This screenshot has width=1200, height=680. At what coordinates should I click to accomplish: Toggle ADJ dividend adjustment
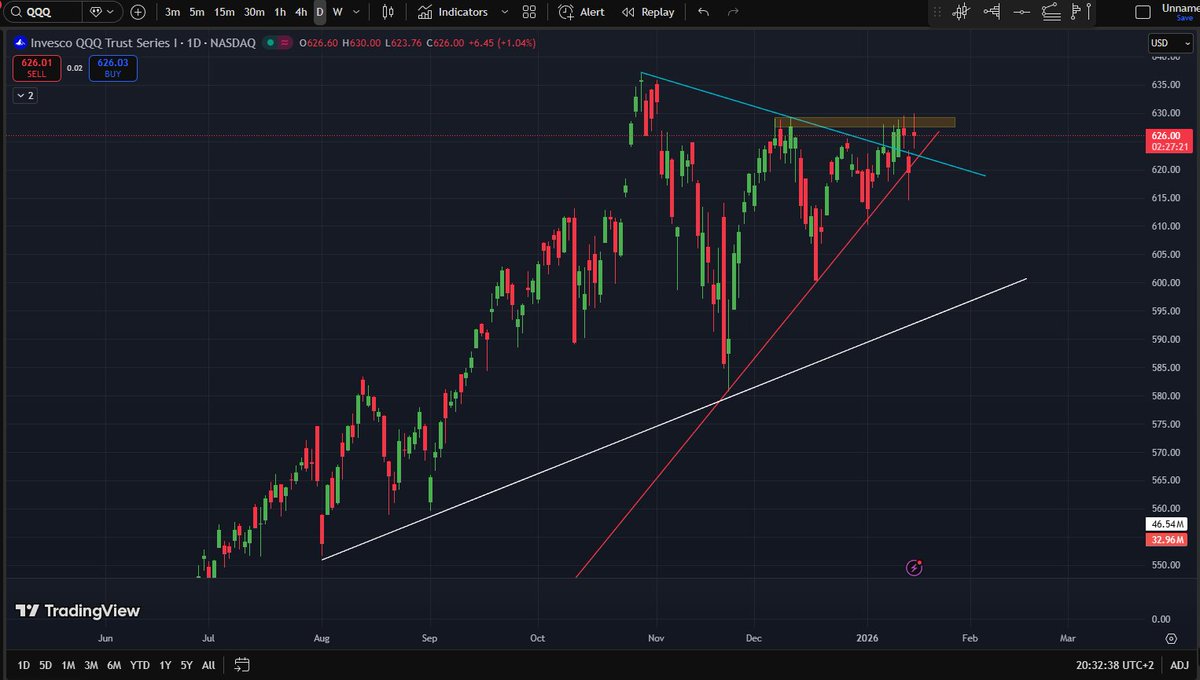(1178, 665)
